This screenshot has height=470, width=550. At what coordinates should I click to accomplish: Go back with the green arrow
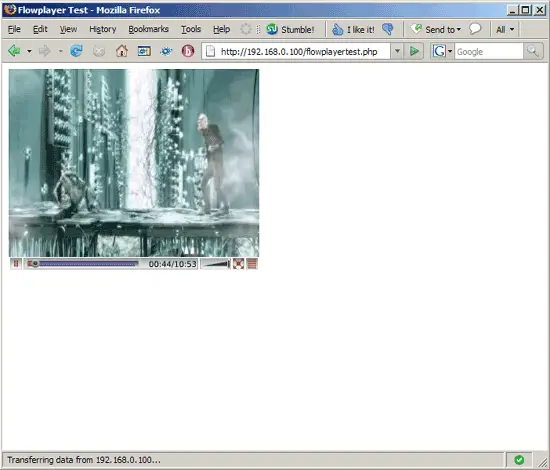14,51
